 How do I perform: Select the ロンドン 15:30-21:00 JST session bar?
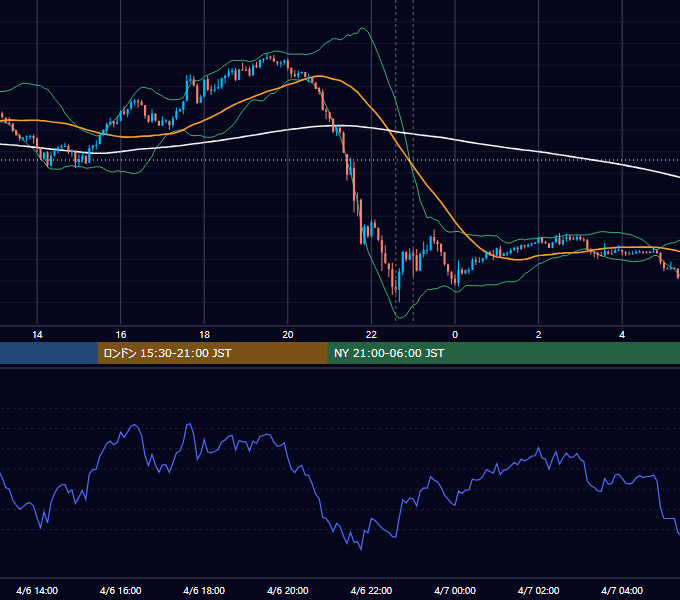tap(212, 353)
